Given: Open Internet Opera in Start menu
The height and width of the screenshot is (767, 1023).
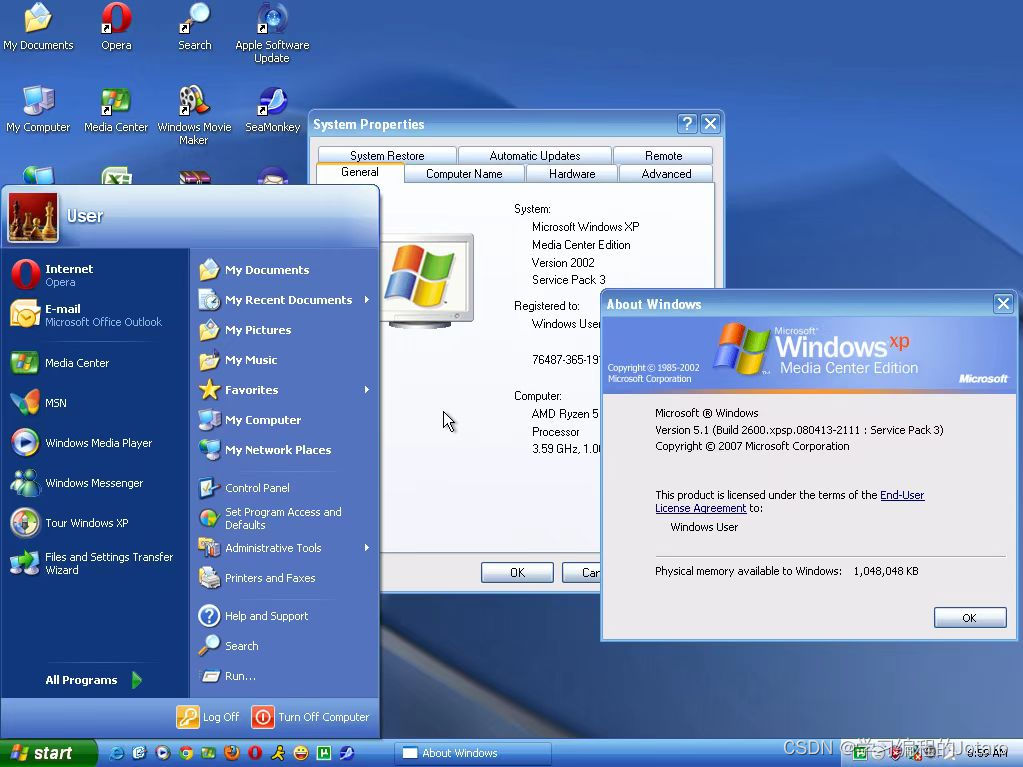Looking at the screenshot, I should [96, 275].
